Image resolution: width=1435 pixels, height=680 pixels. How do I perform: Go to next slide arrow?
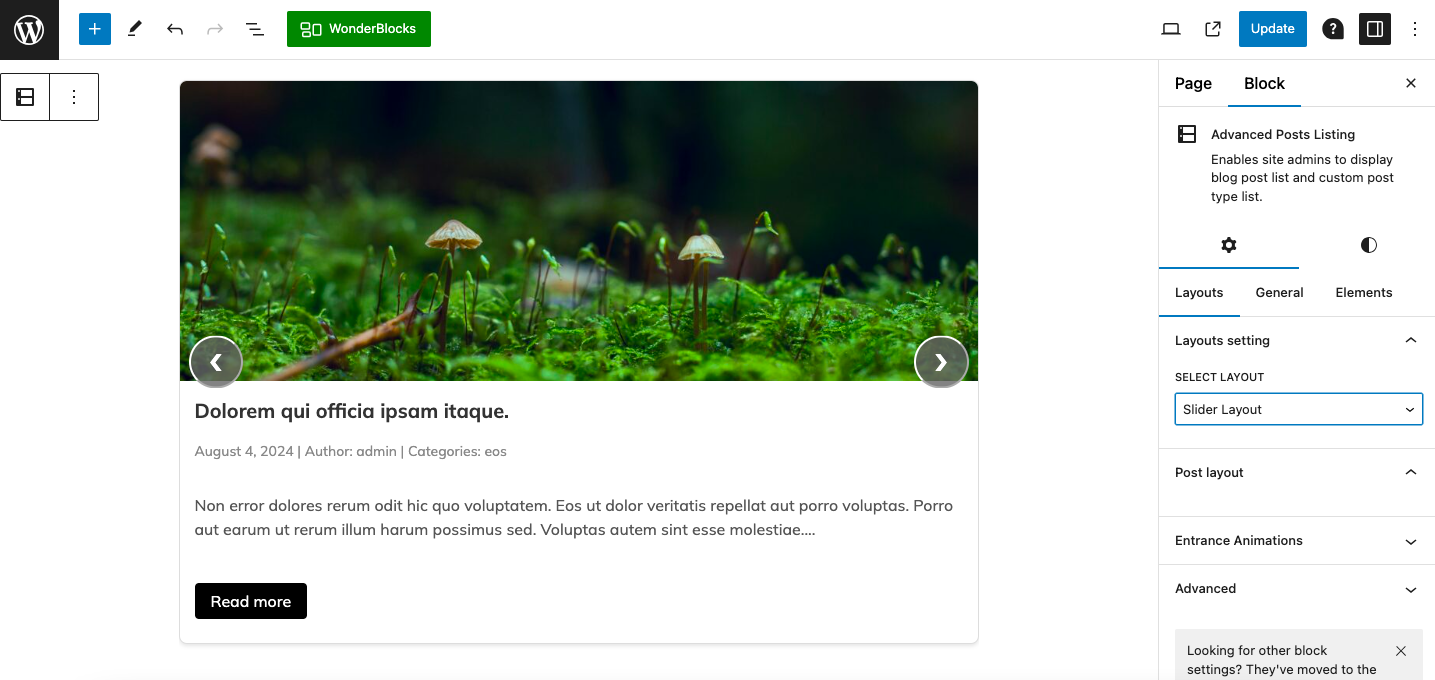(941, 362)
